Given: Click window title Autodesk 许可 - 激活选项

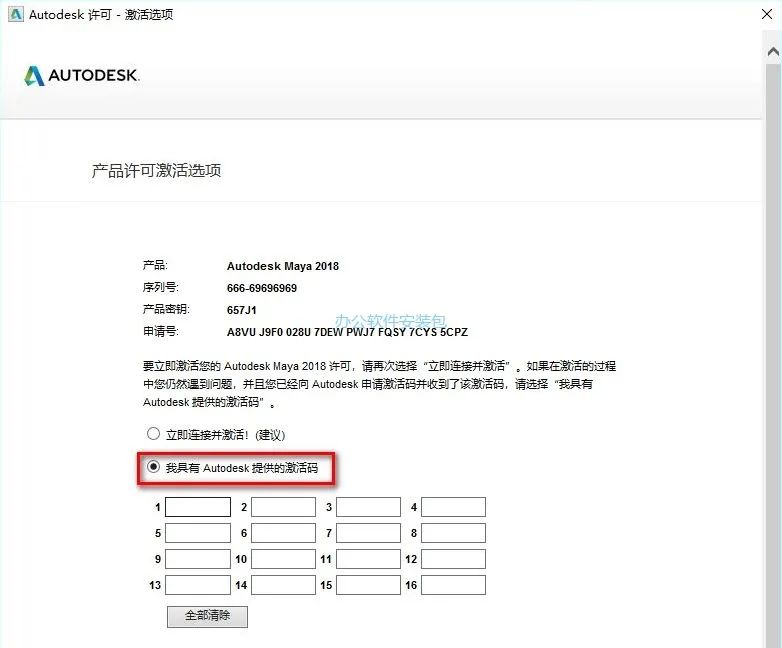Looking at the screenshot, I should [101, 14].
